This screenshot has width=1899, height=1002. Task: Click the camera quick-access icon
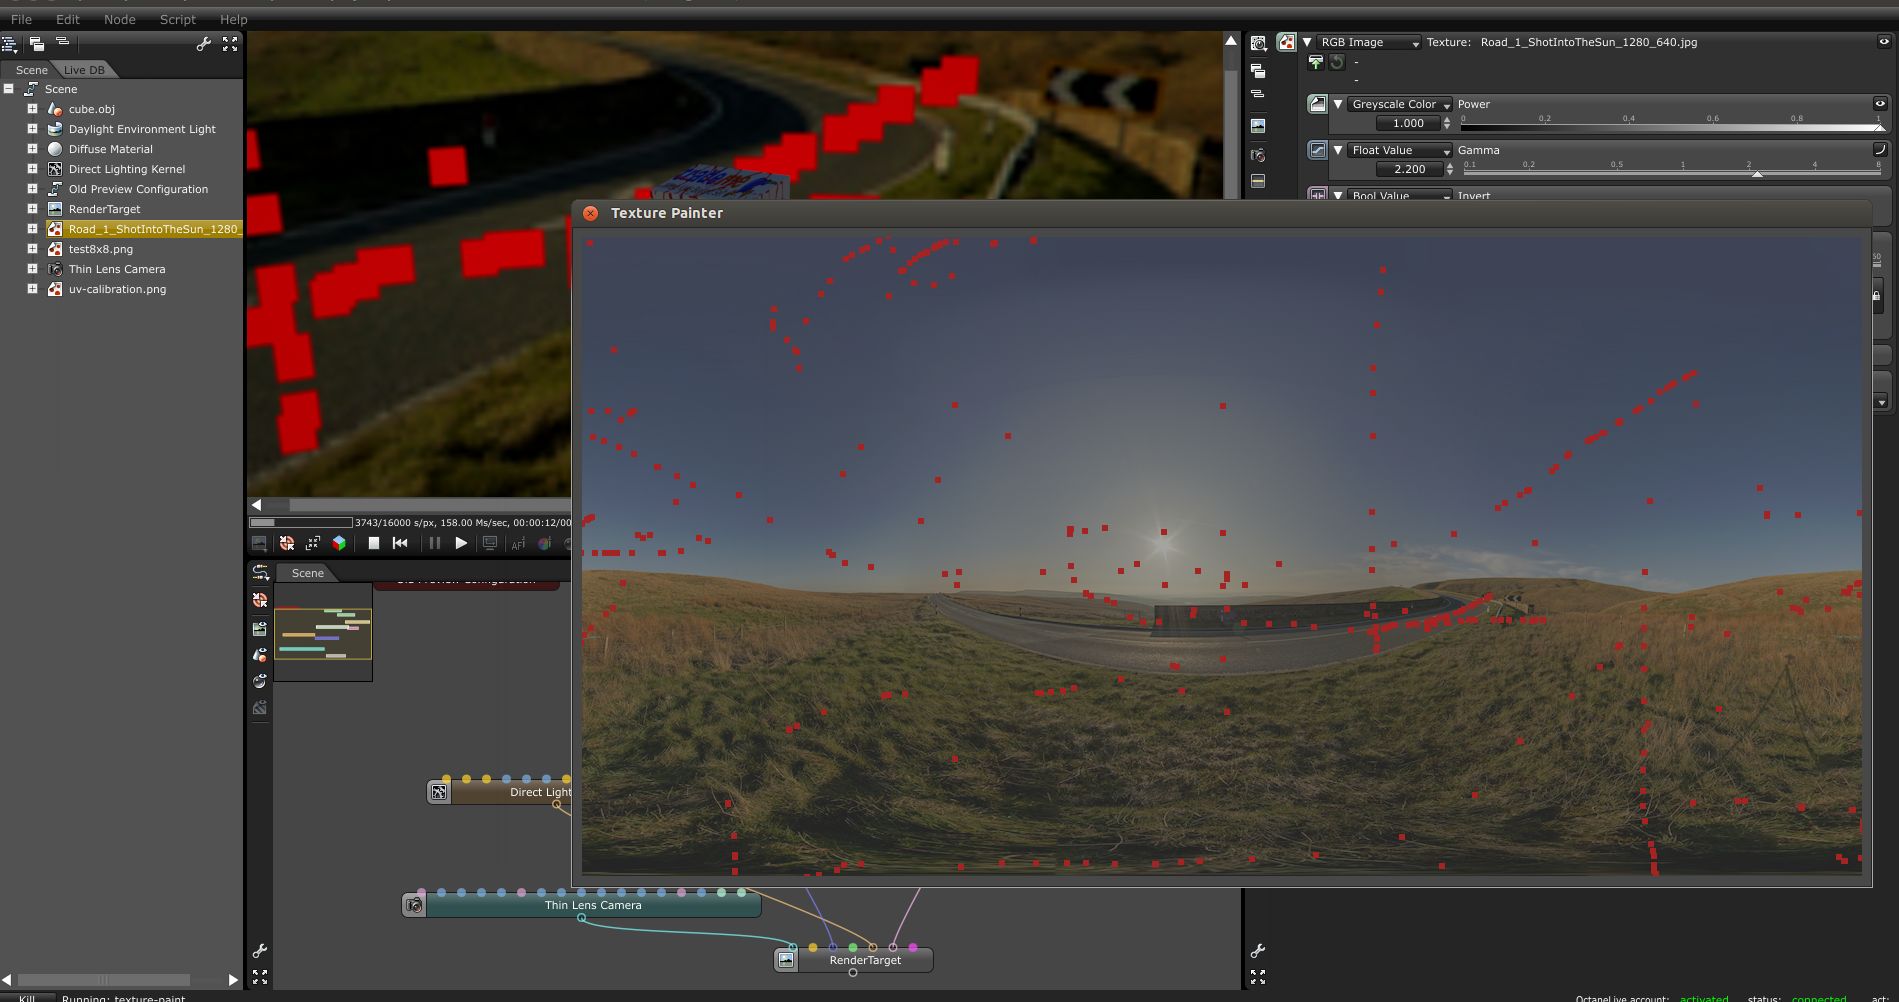(x=1258, y=155)
